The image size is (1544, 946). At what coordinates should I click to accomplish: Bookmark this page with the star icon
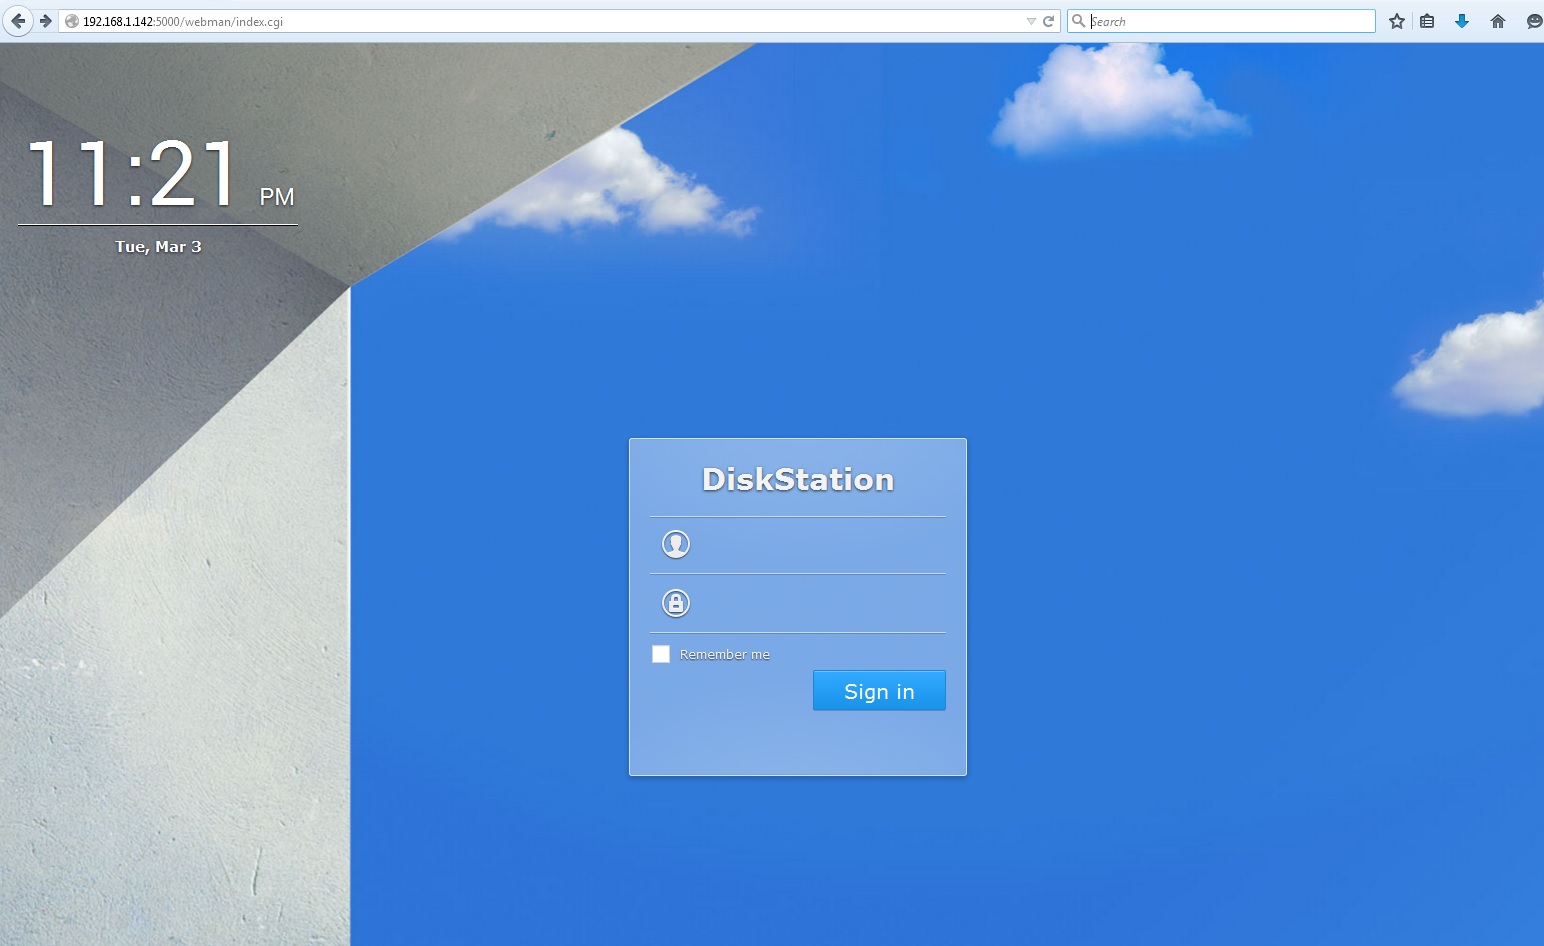[x=1397, y=21]
